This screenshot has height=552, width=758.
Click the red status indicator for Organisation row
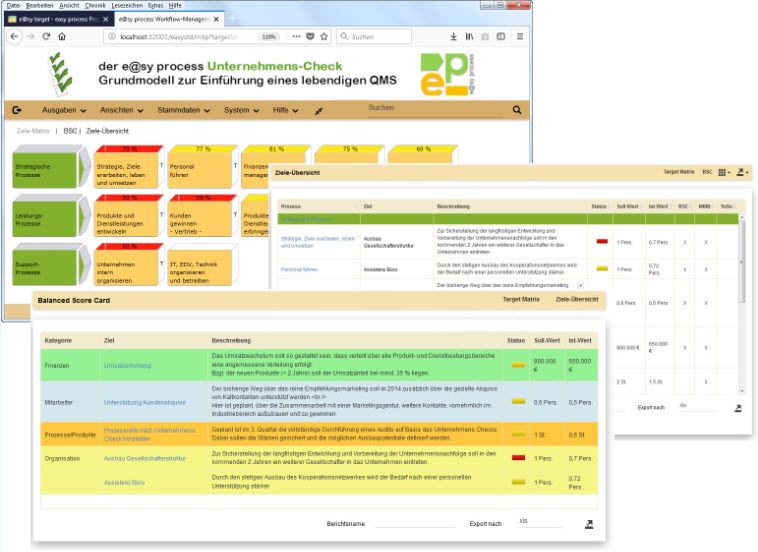(517, 458)
